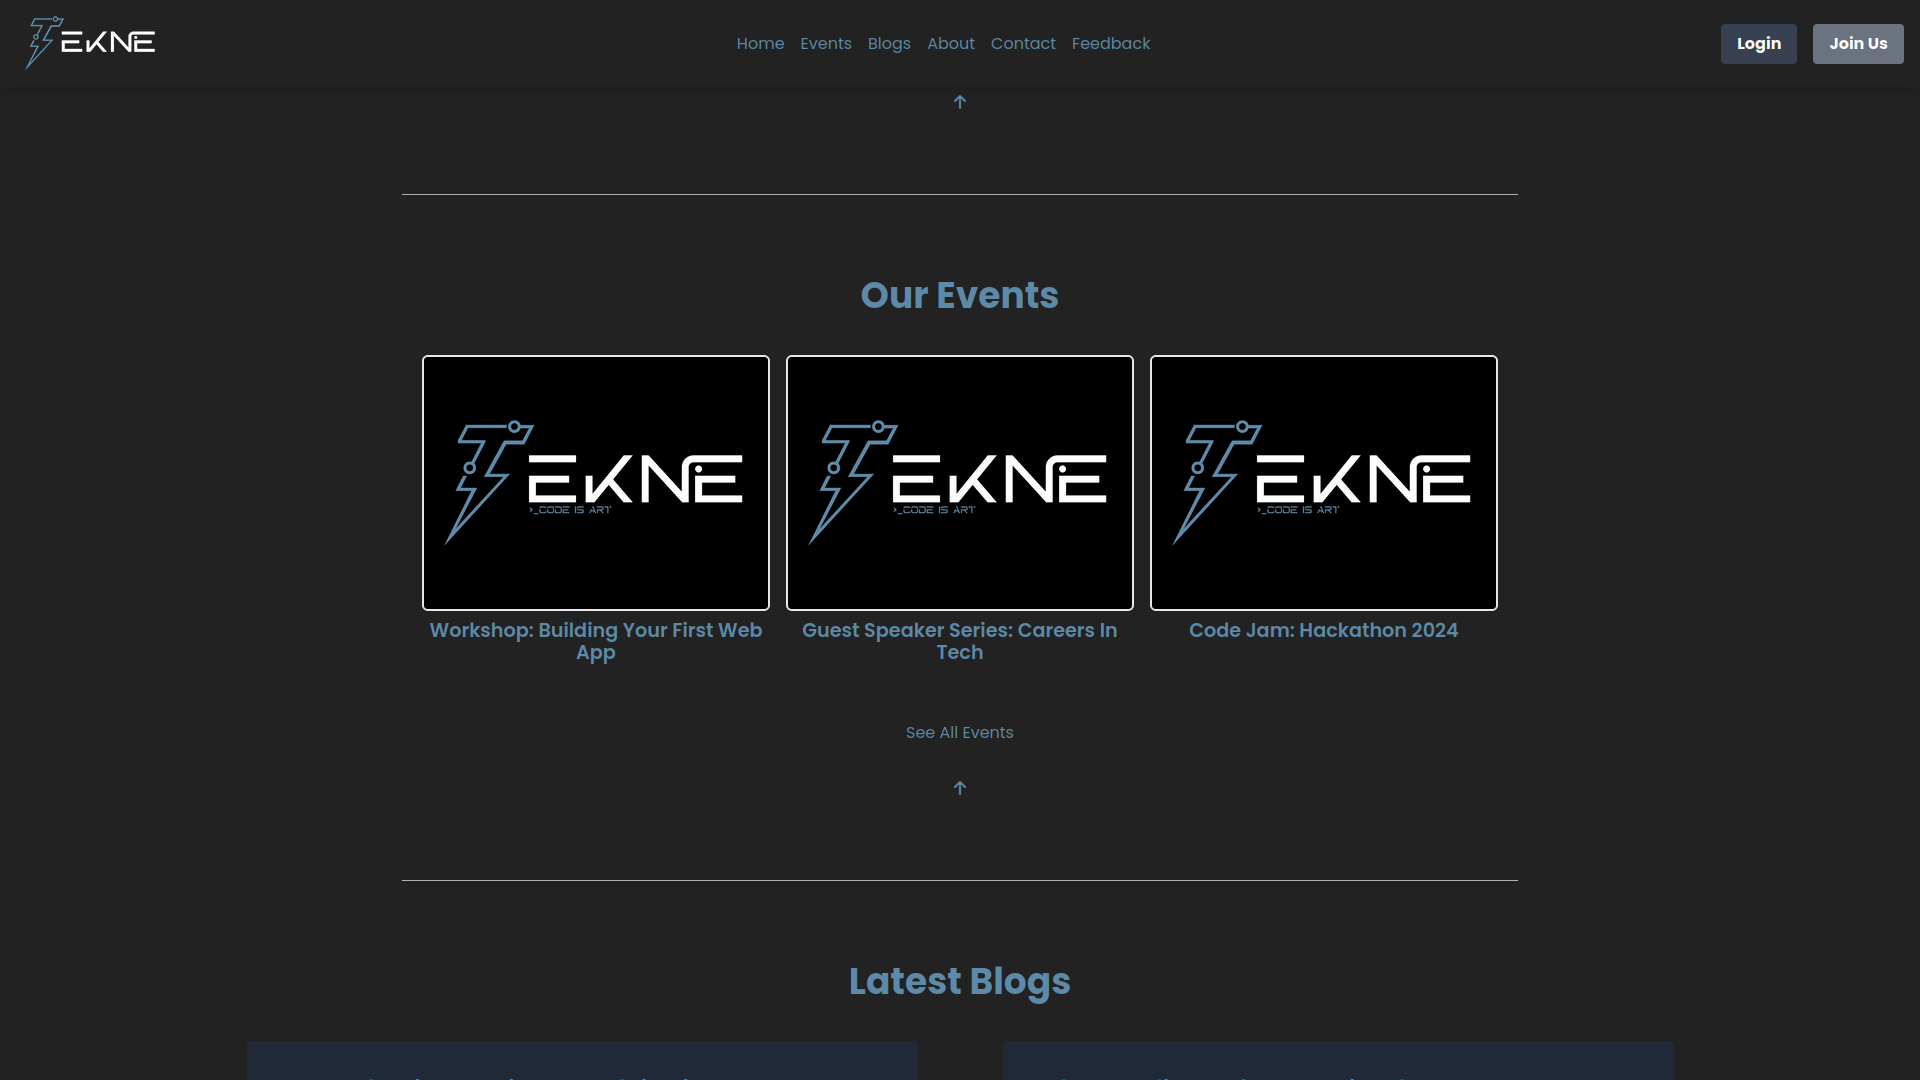The image size is (1920, 1080).
Task: Open the Workshop web app event thumbnail
Action: point(595,483)
